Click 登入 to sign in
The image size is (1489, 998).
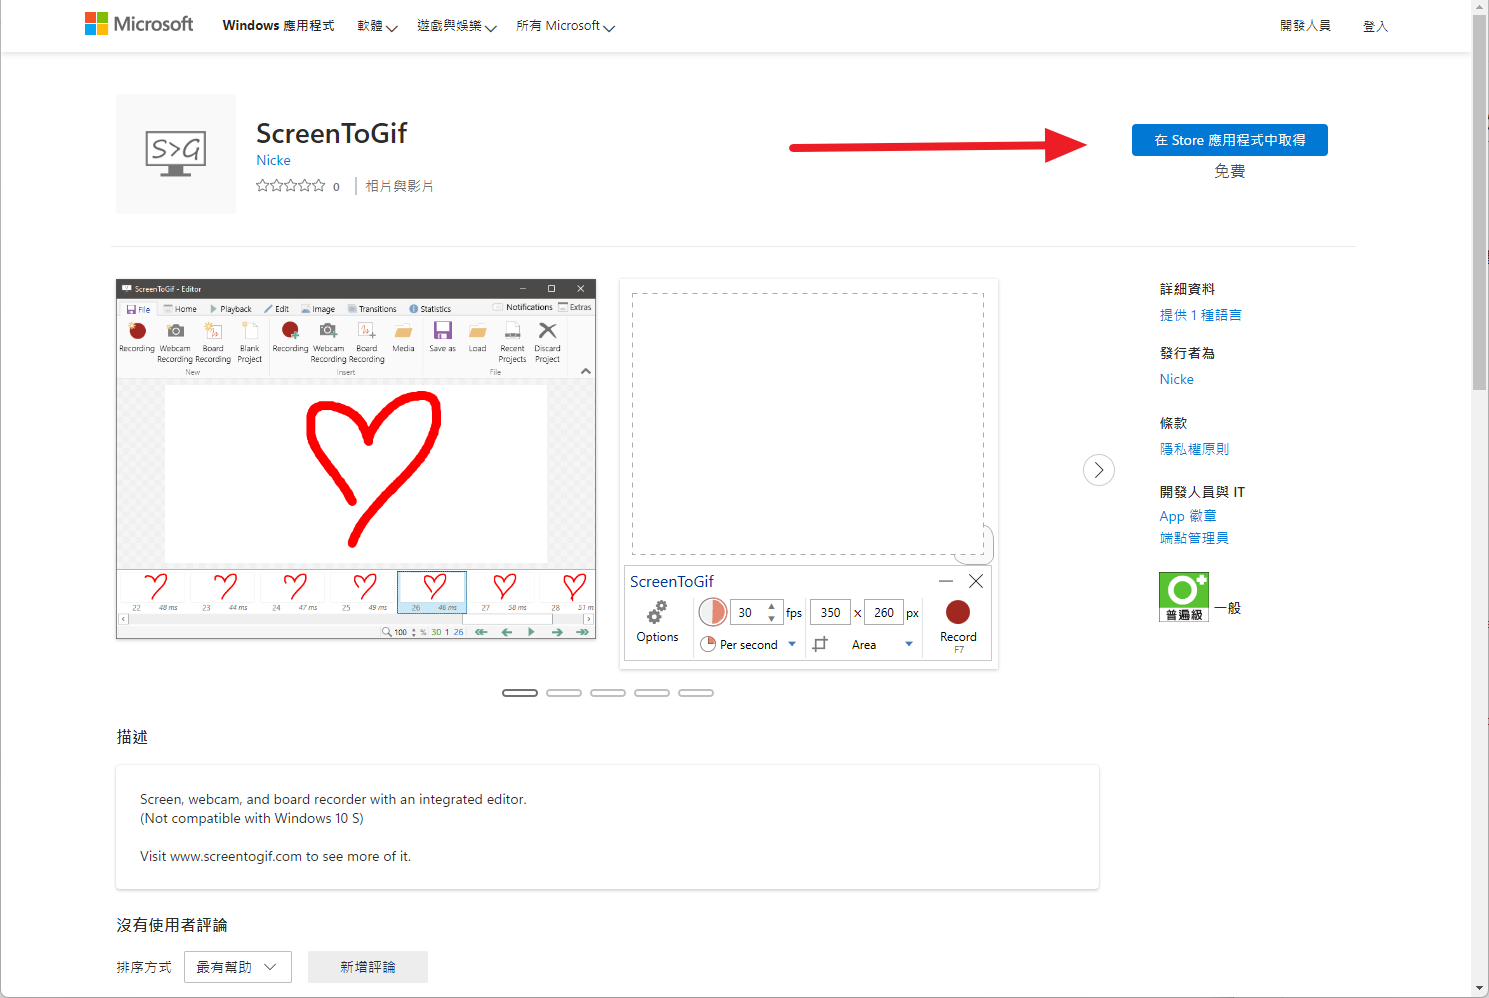[1375, 26]
